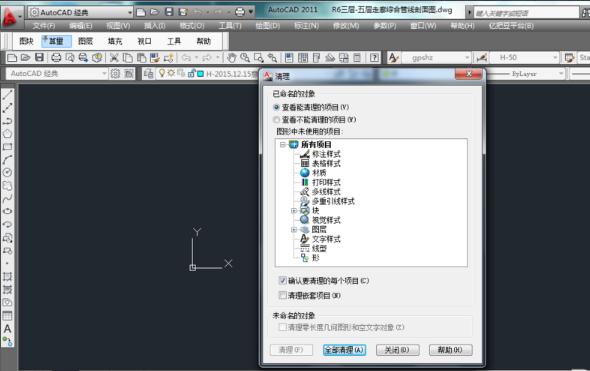Toggle layer freeze sun icon
The width and height of the screenshot is (590, 371).
pyautogui.click(x=171, y=73)
